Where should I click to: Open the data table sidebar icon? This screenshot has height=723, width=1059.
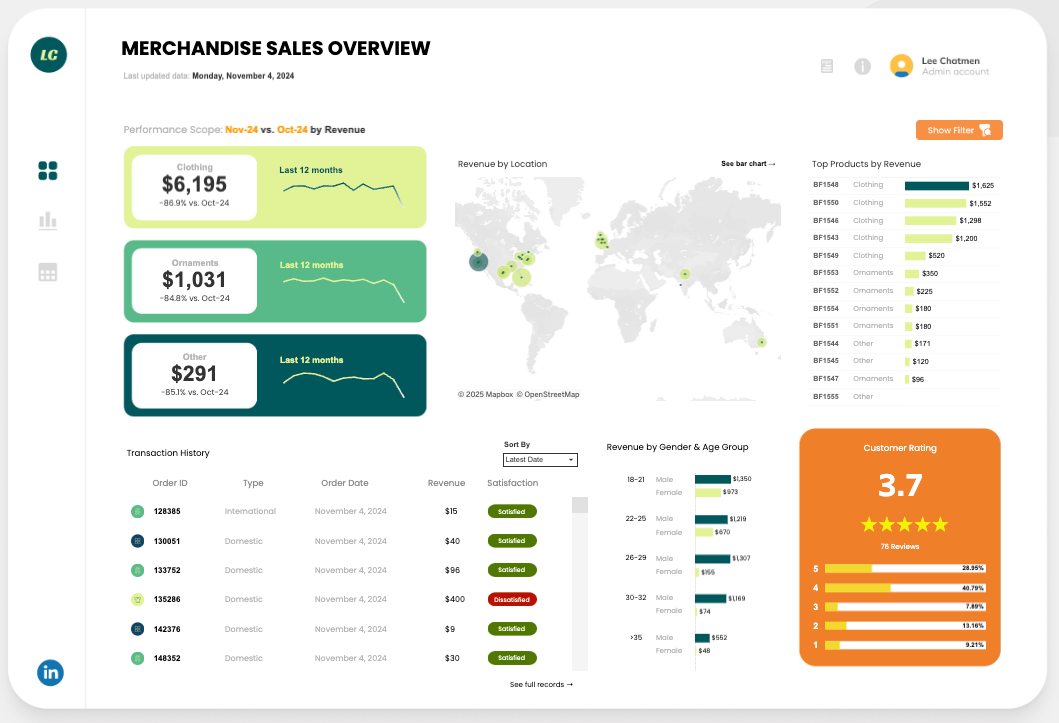(47, 271)
